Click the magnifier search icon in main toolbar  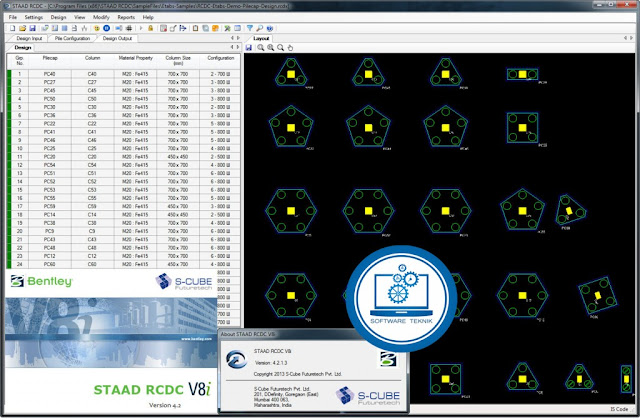(x=259, y=28)
